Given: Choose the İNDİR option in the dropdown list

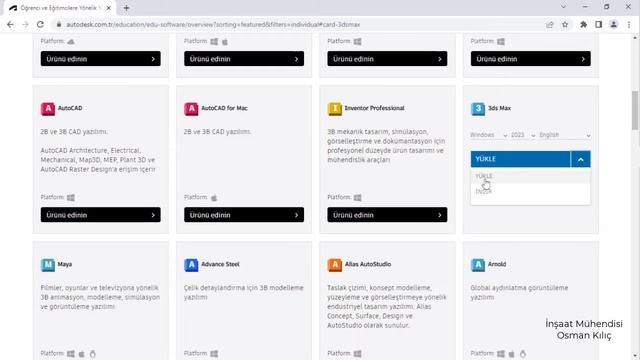Looking at the screenshot, I should point(530,191).
